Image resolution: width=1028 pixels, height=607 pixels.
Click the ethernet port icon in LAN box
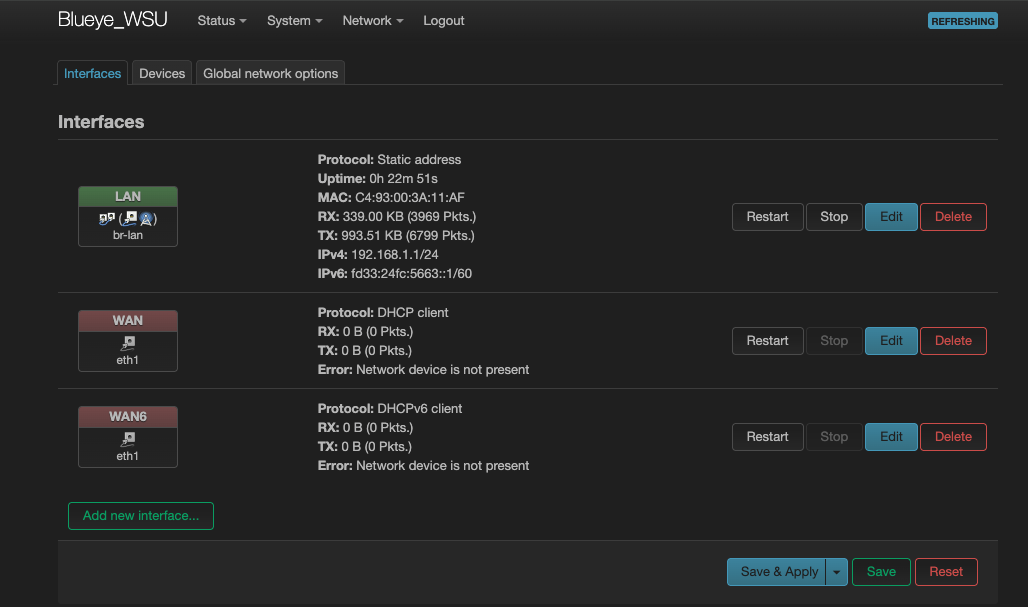coord(130,218)
